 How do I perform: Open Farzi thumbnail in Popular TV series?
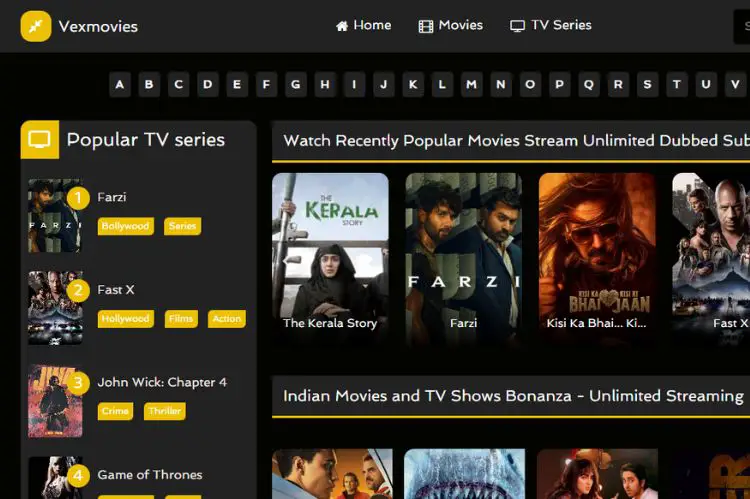pyautogui.click(x=55, y=216)
